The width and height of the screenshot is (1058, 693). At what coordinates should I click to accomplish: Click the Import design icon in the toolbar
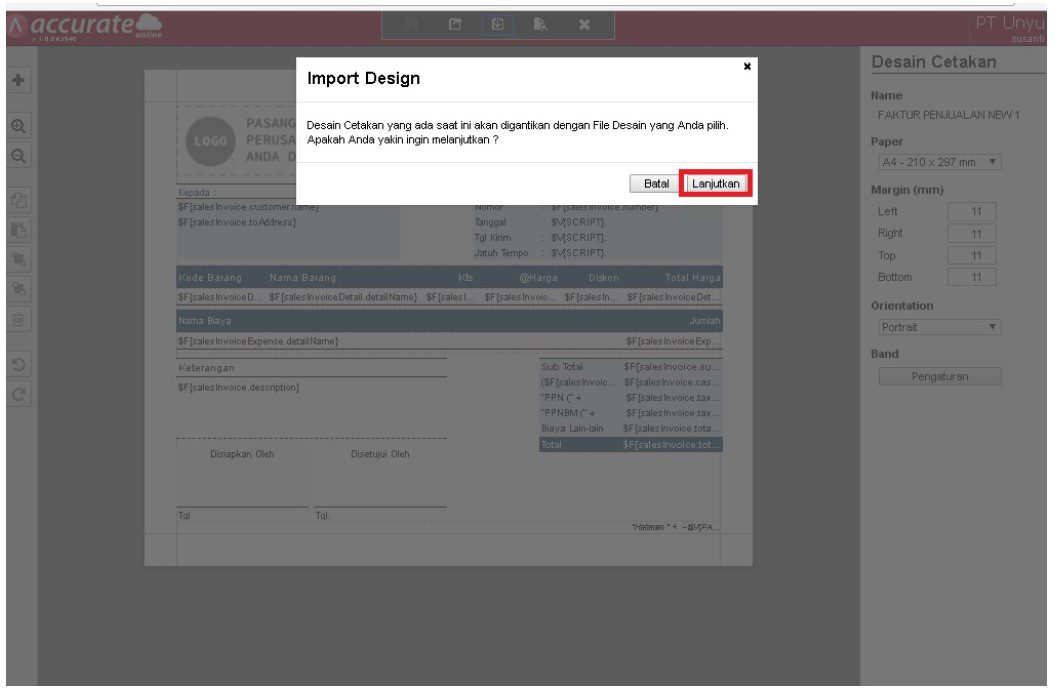pos(499,26)
